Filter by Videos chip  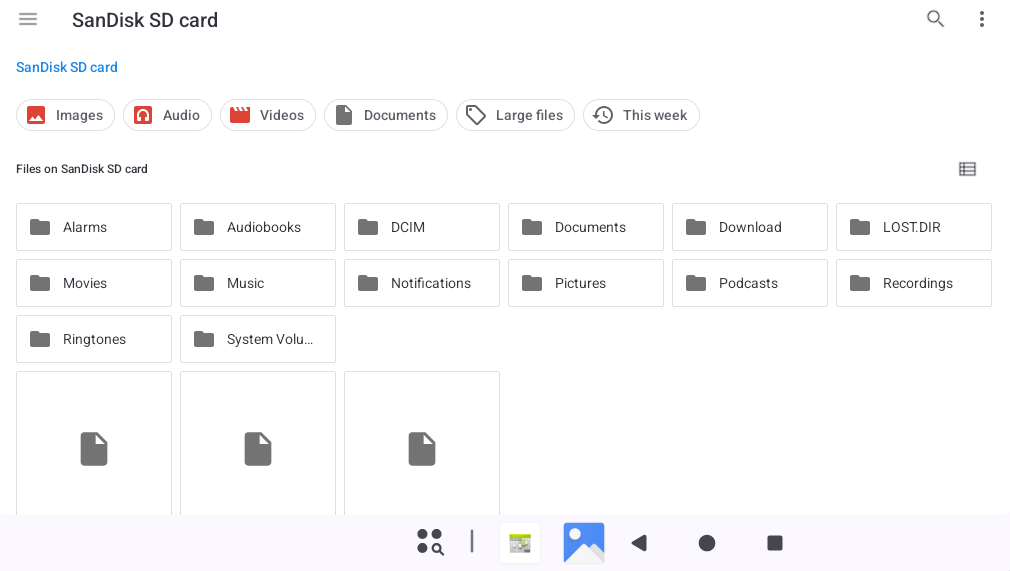pyautogui.click(x=268, y=115)
